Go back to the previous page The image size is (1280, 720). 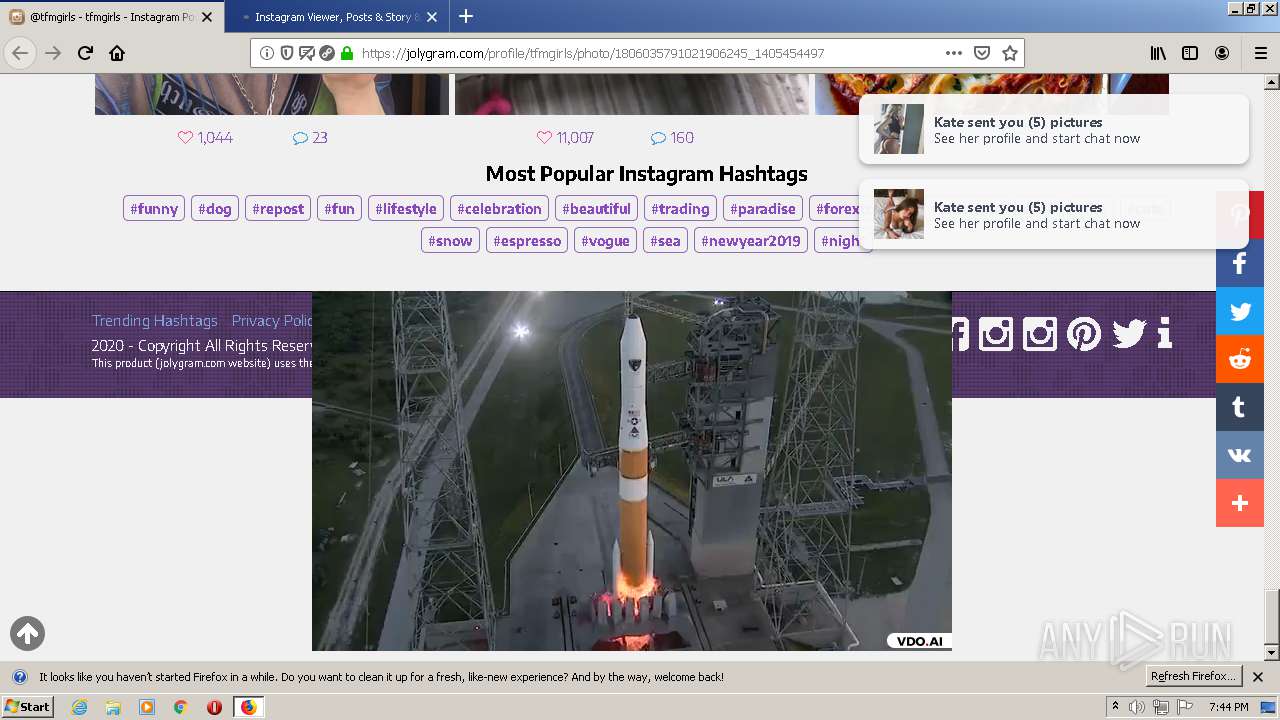[20, 53]
